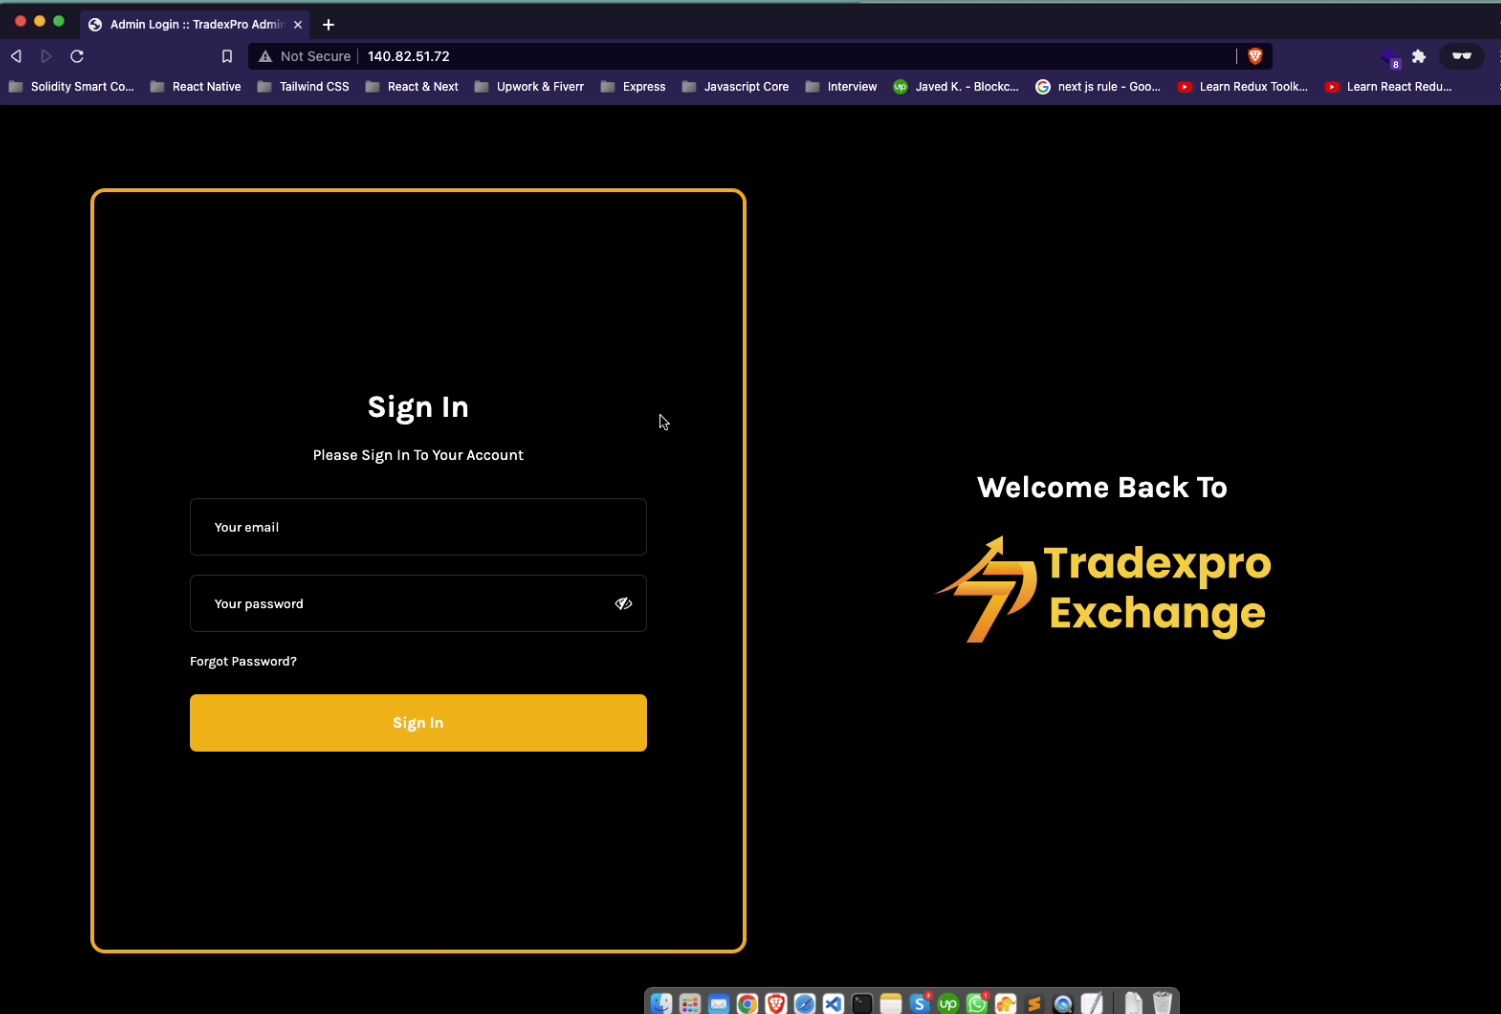This screenshot has height=1014, width=1501.
Task: Open the browser extensions puzzle icon
Action: 1418,56
